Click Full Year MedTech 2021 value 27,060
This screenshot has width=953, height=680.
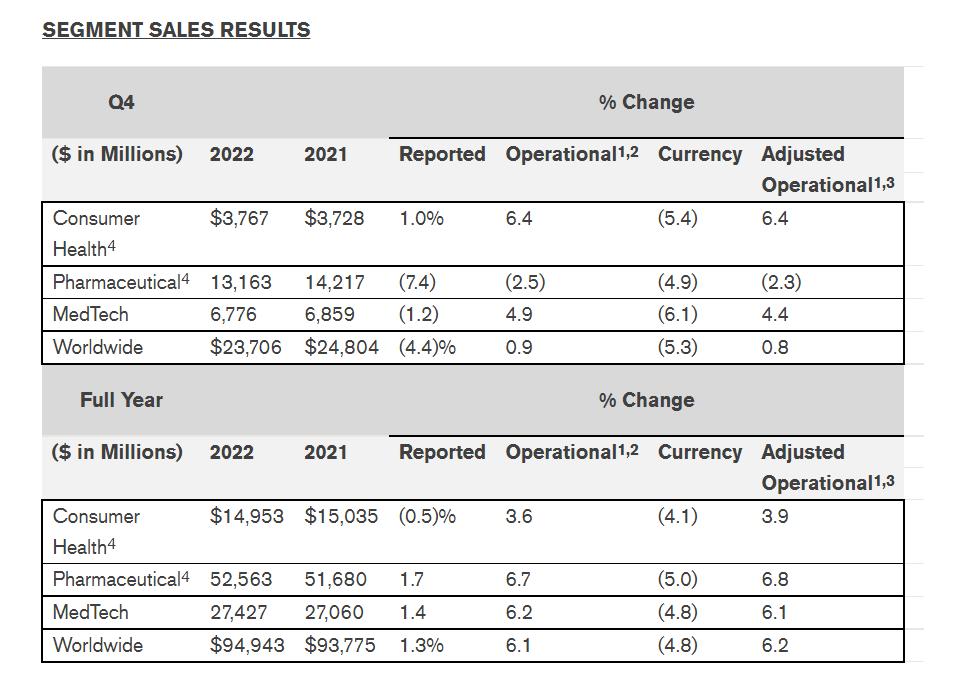(x=334, y=612)
